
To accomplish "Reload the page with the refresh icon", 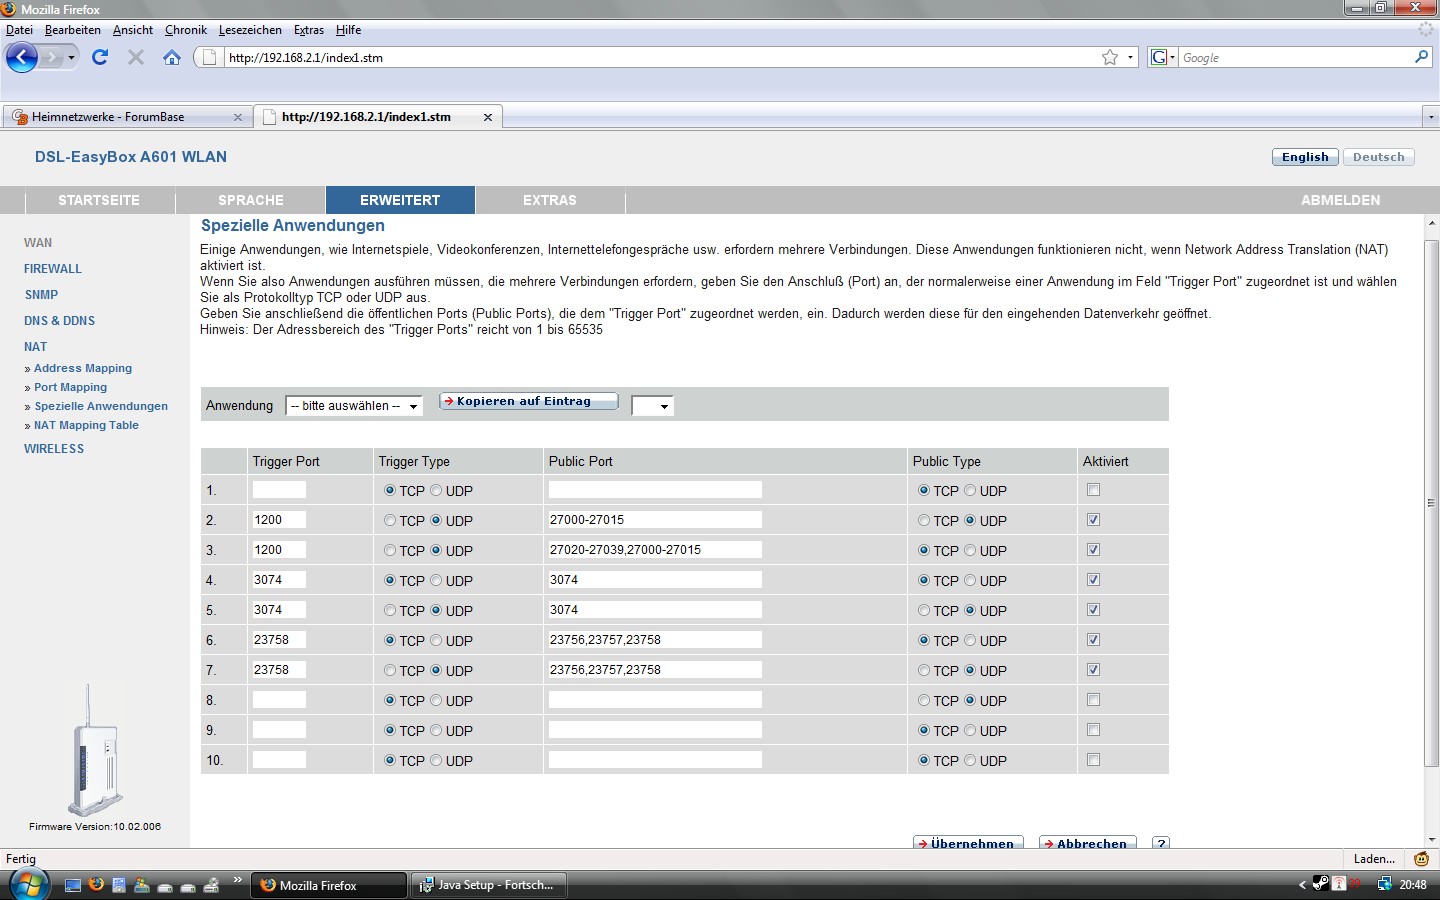I will pos(100,57).
